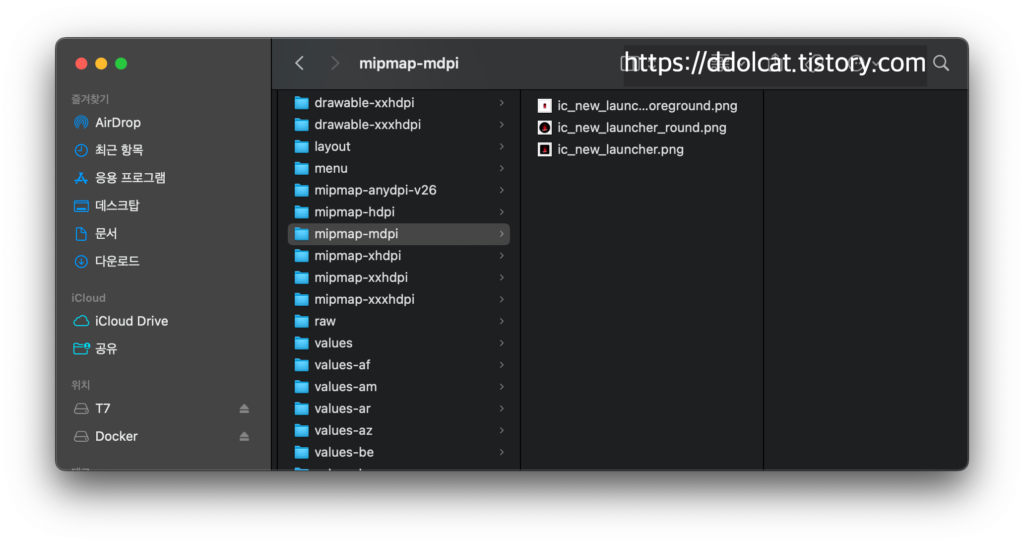Image resolution: width=1024 pixels, height=544 pixels.
Task: Open the 다운로드 (Downloads) sidebar folder
Action: tap(117, 261)
